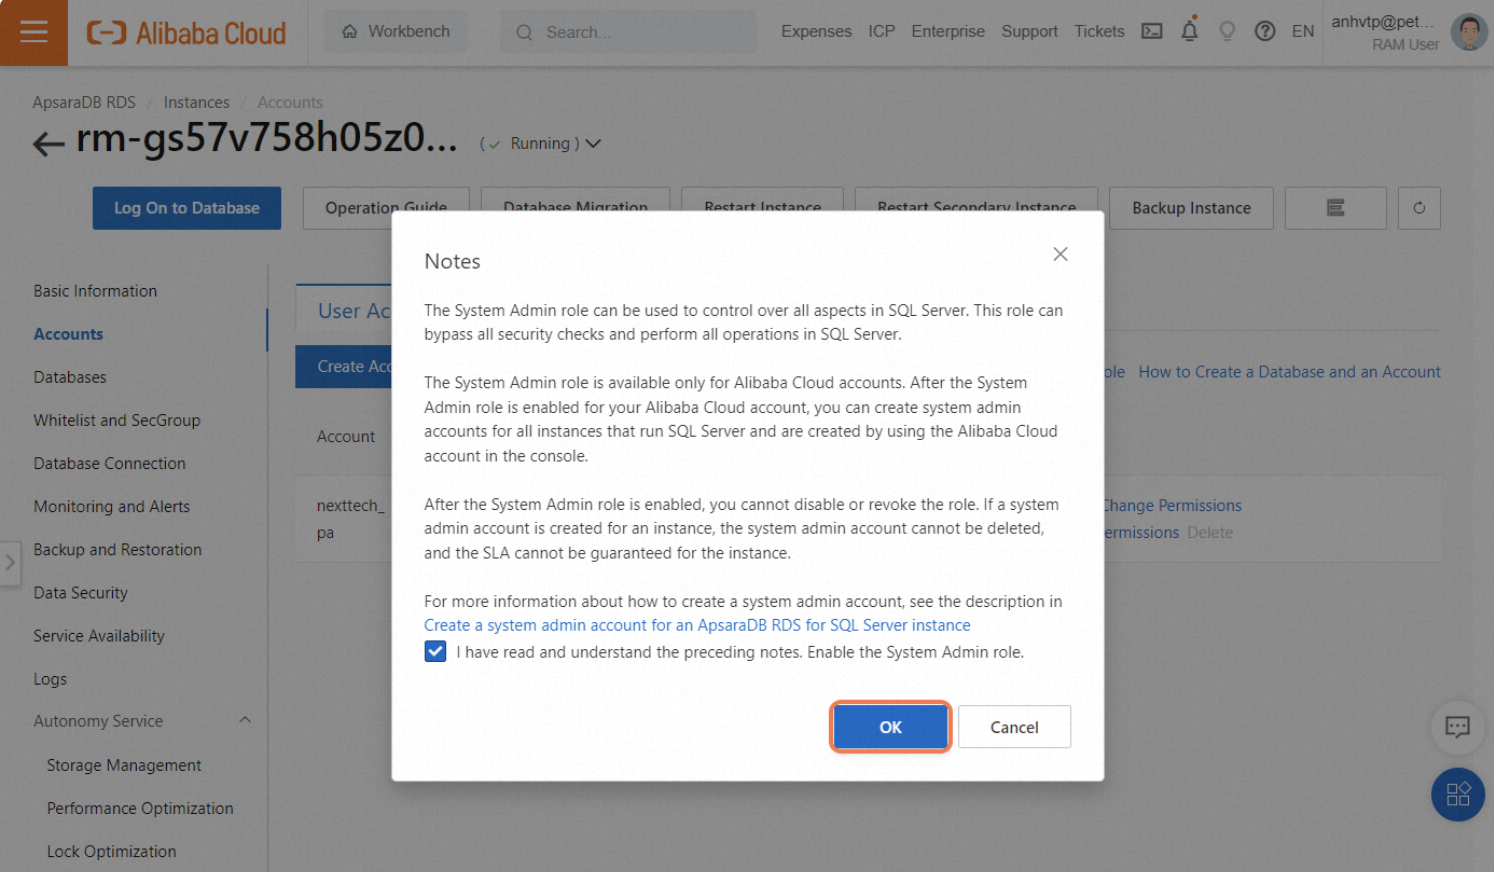This screenshot has width=1494, height=872.
Task: Expand the collapsed left side handle
Action: [10, 563]
